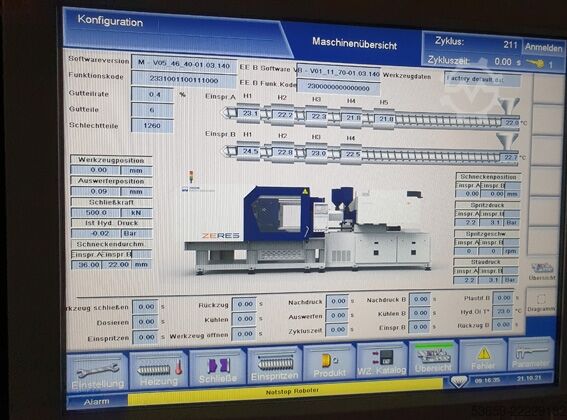This screenshot has width=567, height=420.
Task: Click the Zyklus count 211
Action: click(510, 45)
